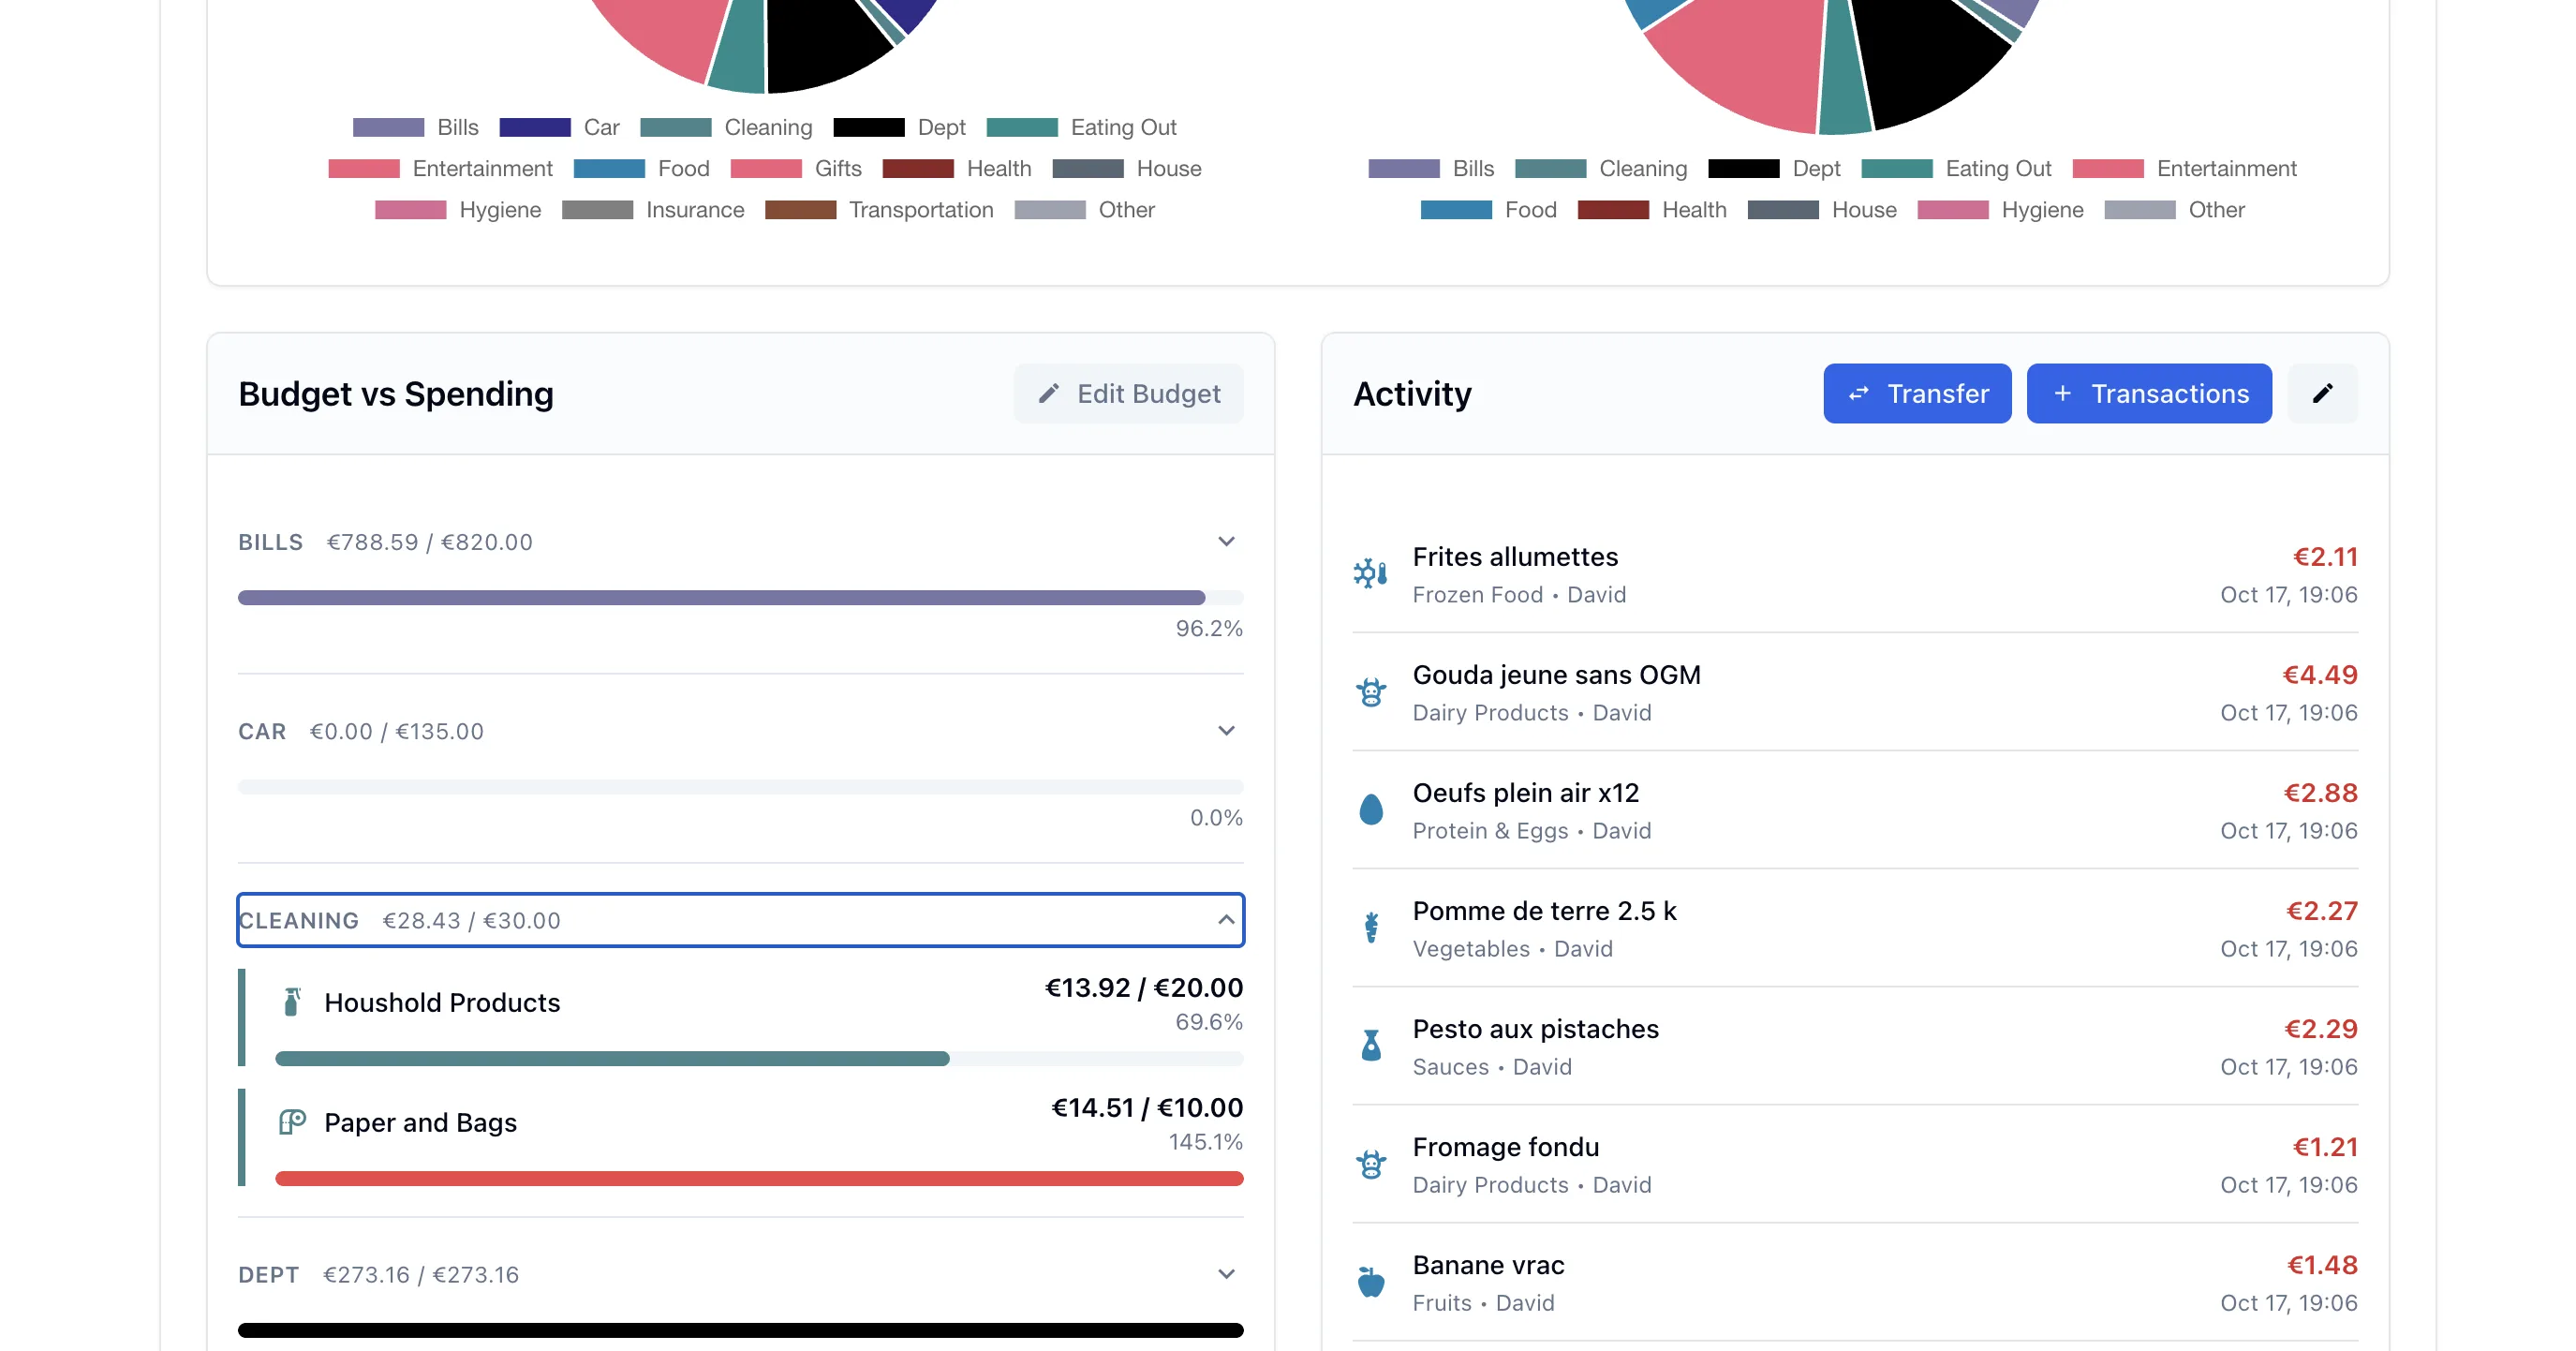This screenshot has height=1351, width=2576.
Task: Toggle Hygiene legend in right chart
Action: click(x=2000, y=209)
